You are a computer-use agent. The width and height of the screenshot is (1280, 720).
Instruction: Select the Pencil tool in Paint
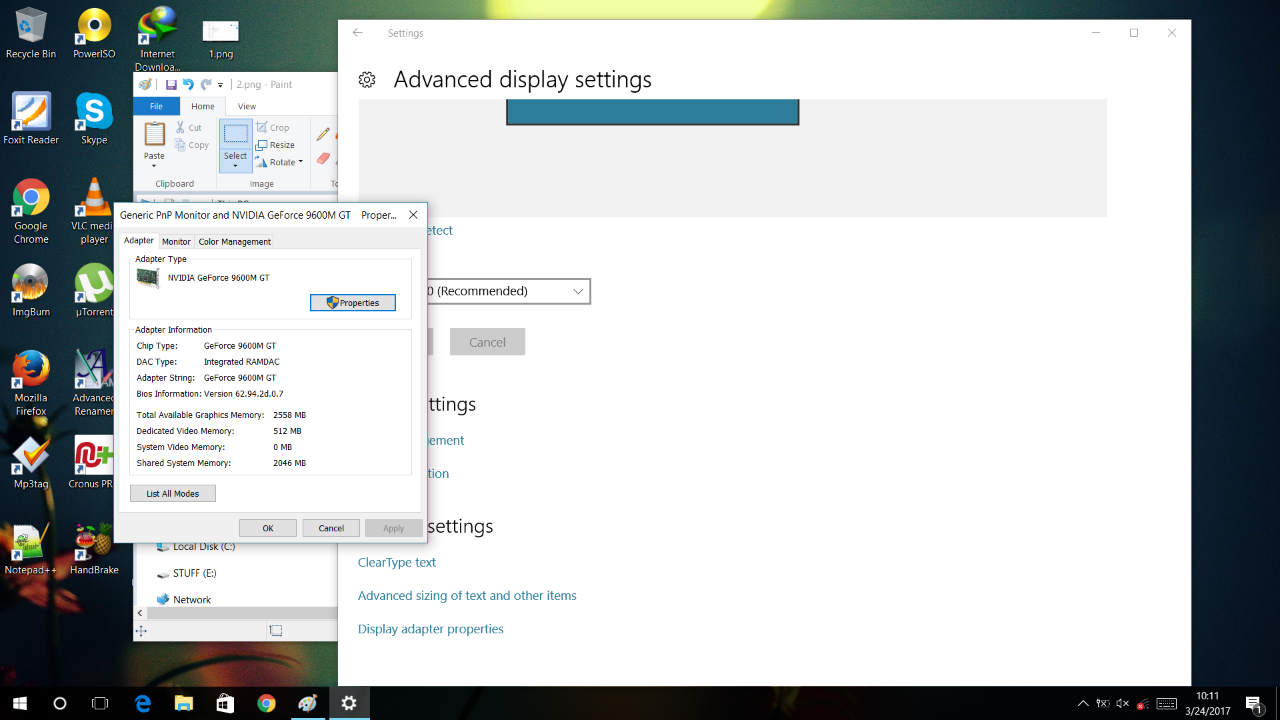(x=323, y=134)
